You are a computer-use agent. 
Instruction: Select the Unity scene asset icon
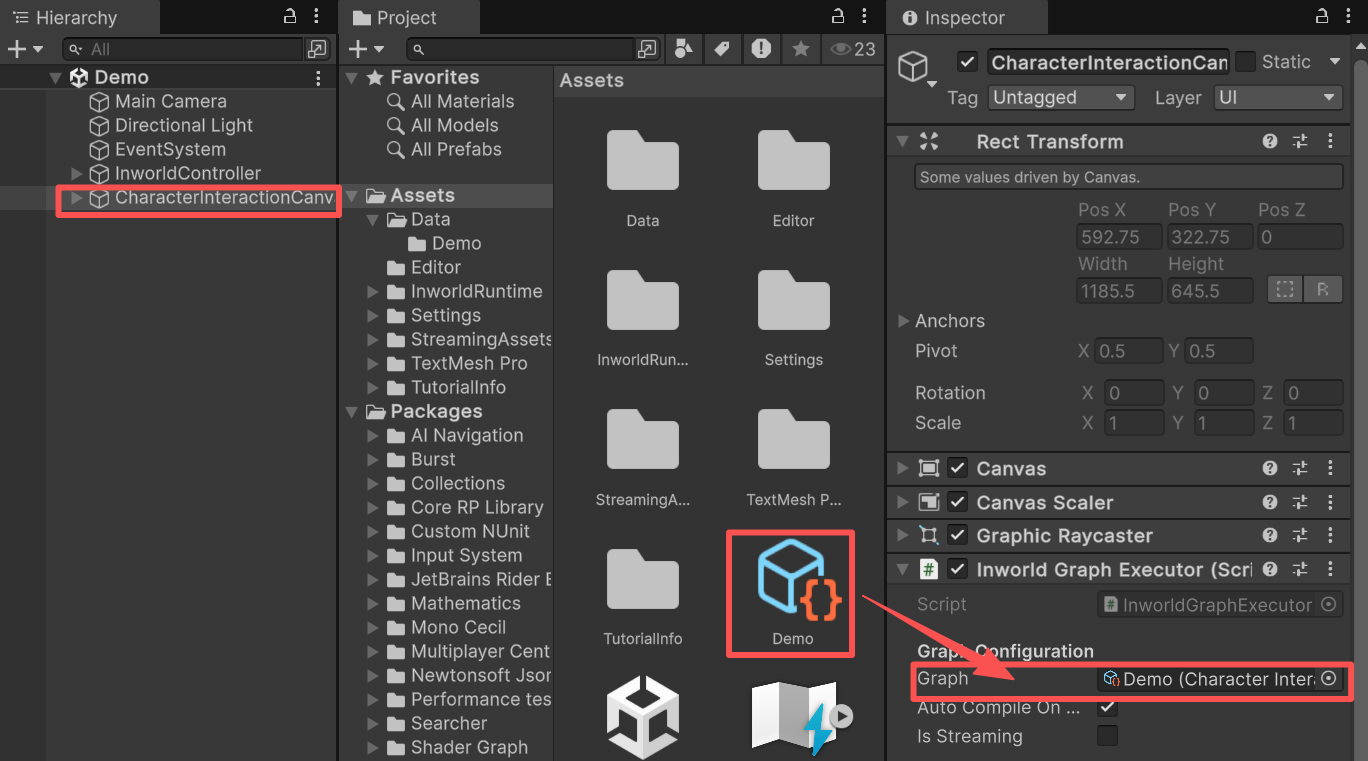pyautogui.click(x=643, y=718)
